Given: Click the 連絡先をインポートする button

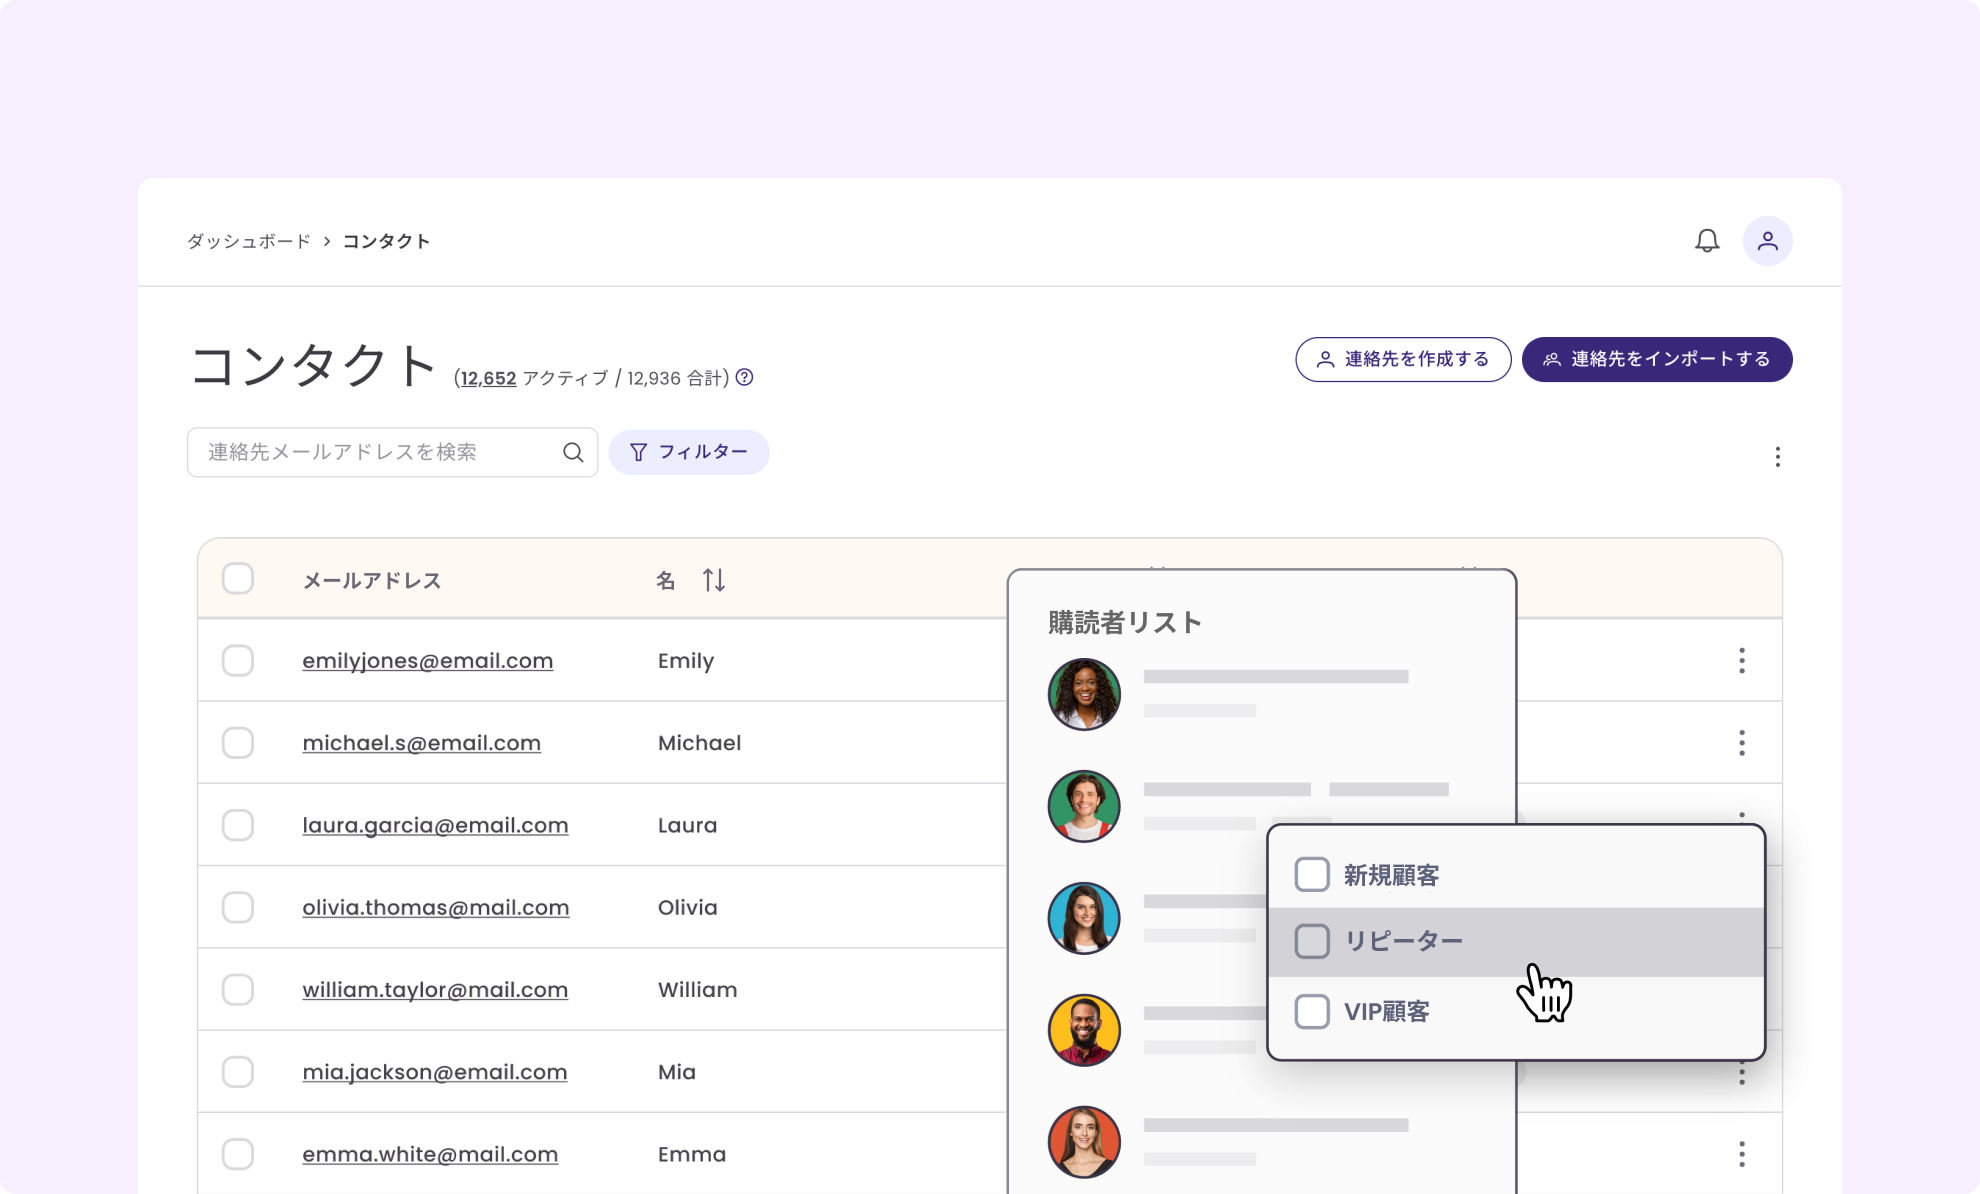Looking at the screenshot, I should click(x=1656, y=359).
